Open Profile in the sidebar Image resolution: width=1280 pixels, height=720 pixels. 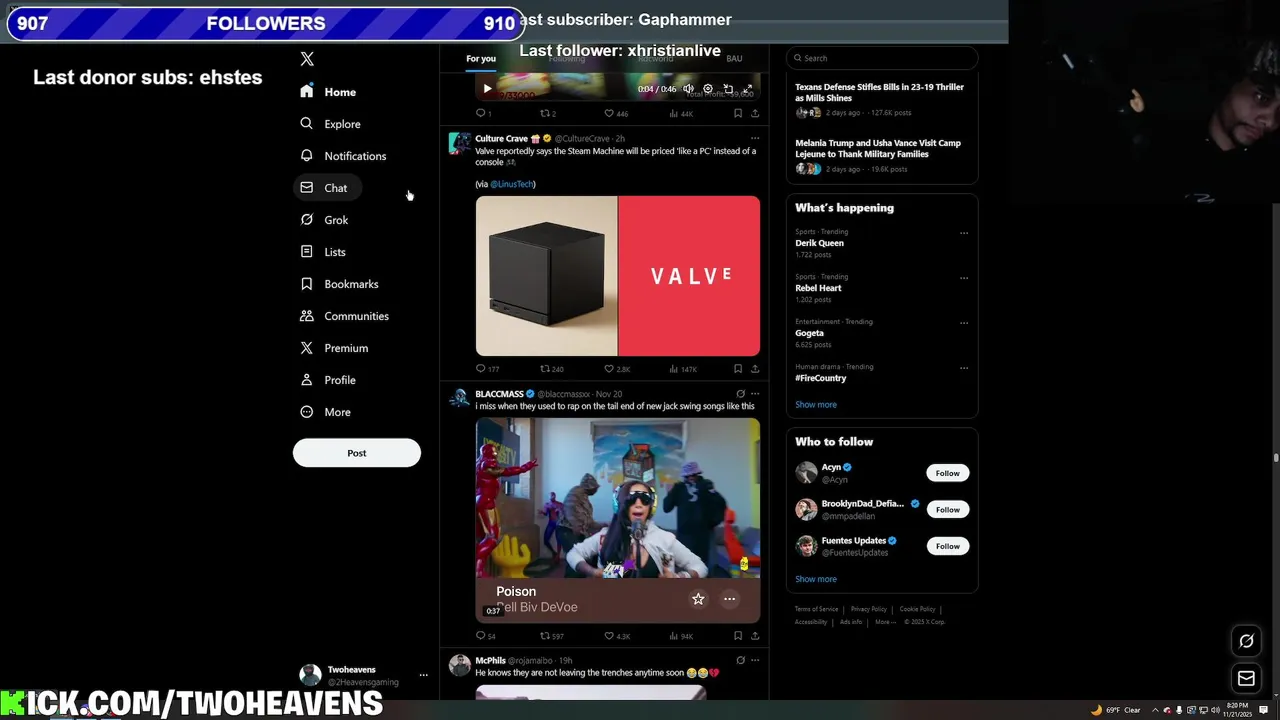pos(328,380)
